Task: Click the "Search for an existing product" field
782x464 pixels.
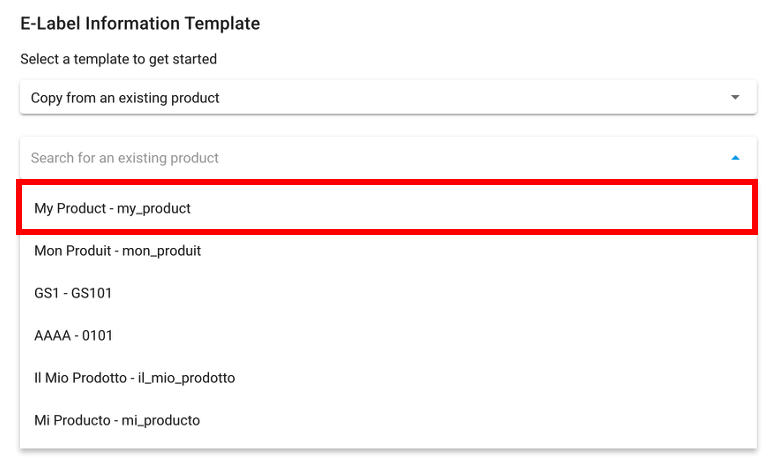Action: 370,158
